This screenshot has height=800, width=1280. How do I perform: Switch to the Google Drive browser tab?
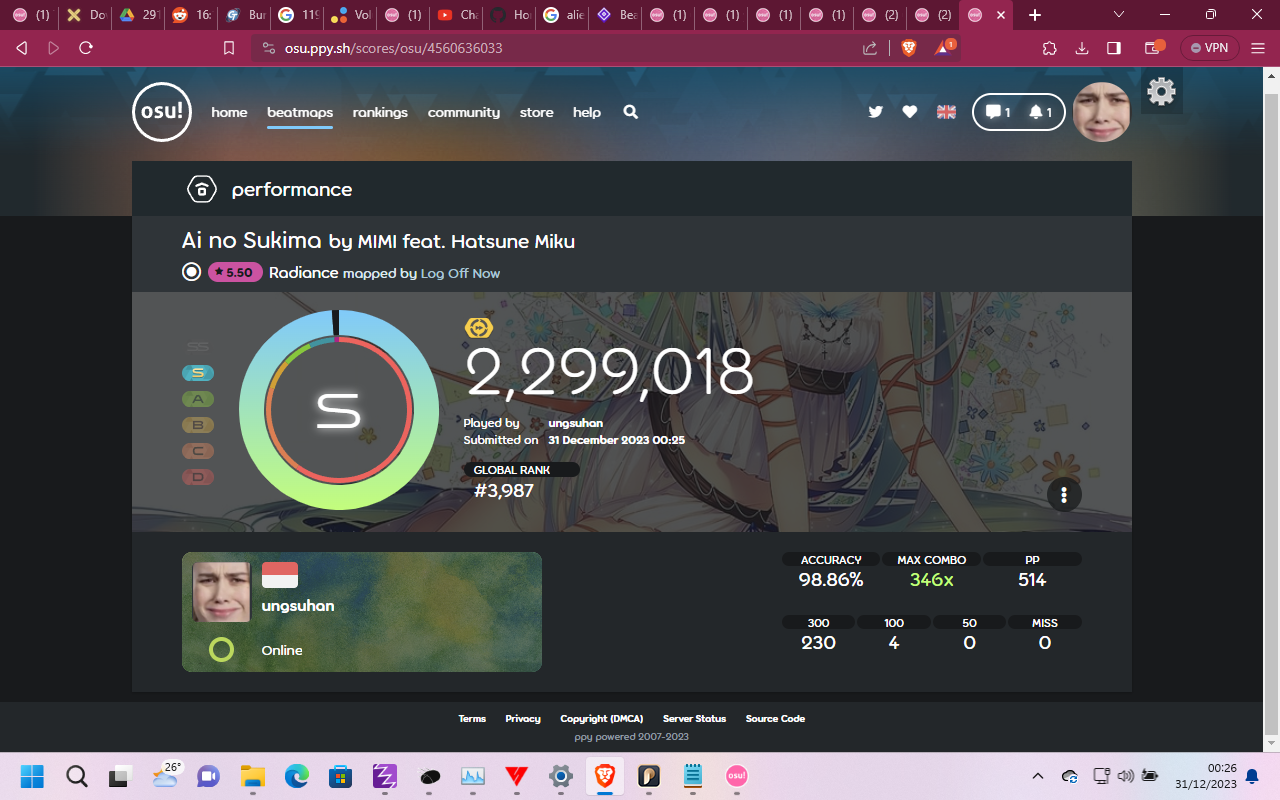point(139,15)
